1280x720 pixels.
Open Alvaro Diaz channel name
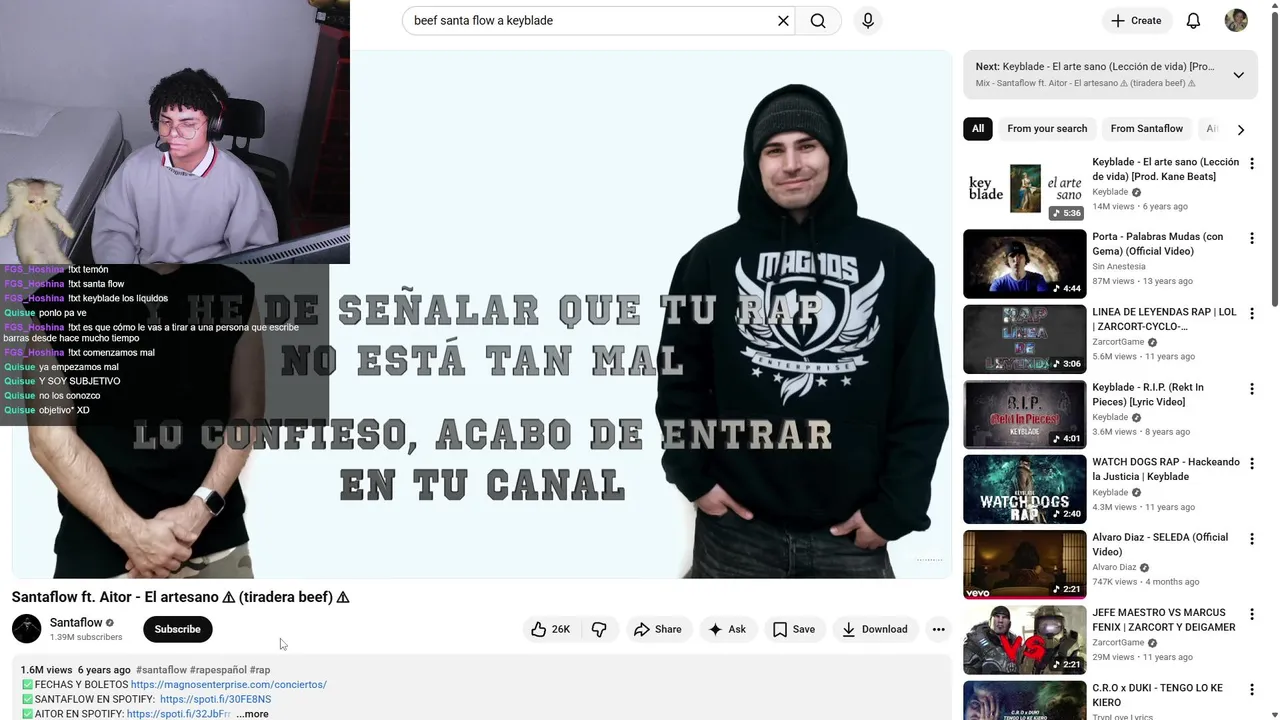coord(1114,567)
